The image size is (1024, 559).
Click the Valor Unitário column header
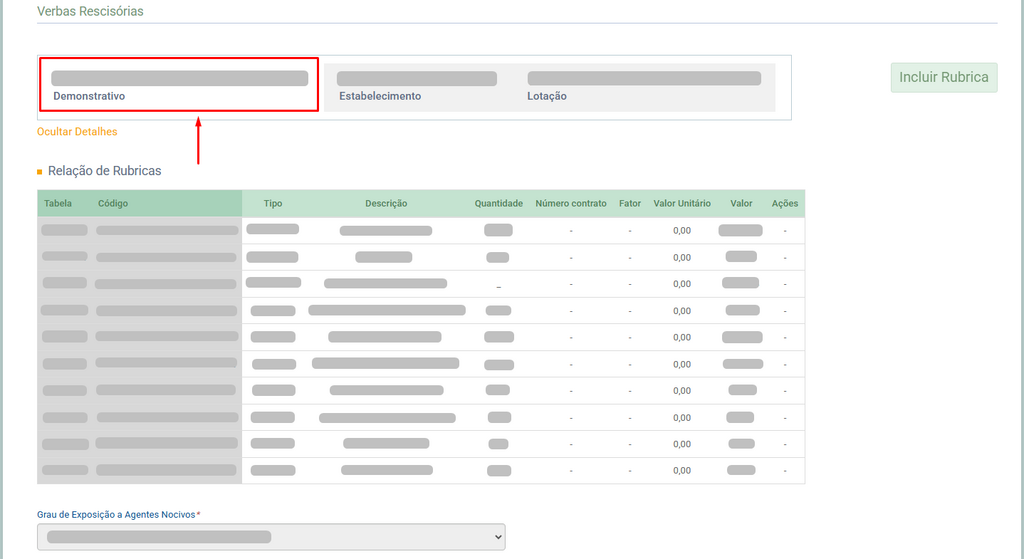coord(682,203)
